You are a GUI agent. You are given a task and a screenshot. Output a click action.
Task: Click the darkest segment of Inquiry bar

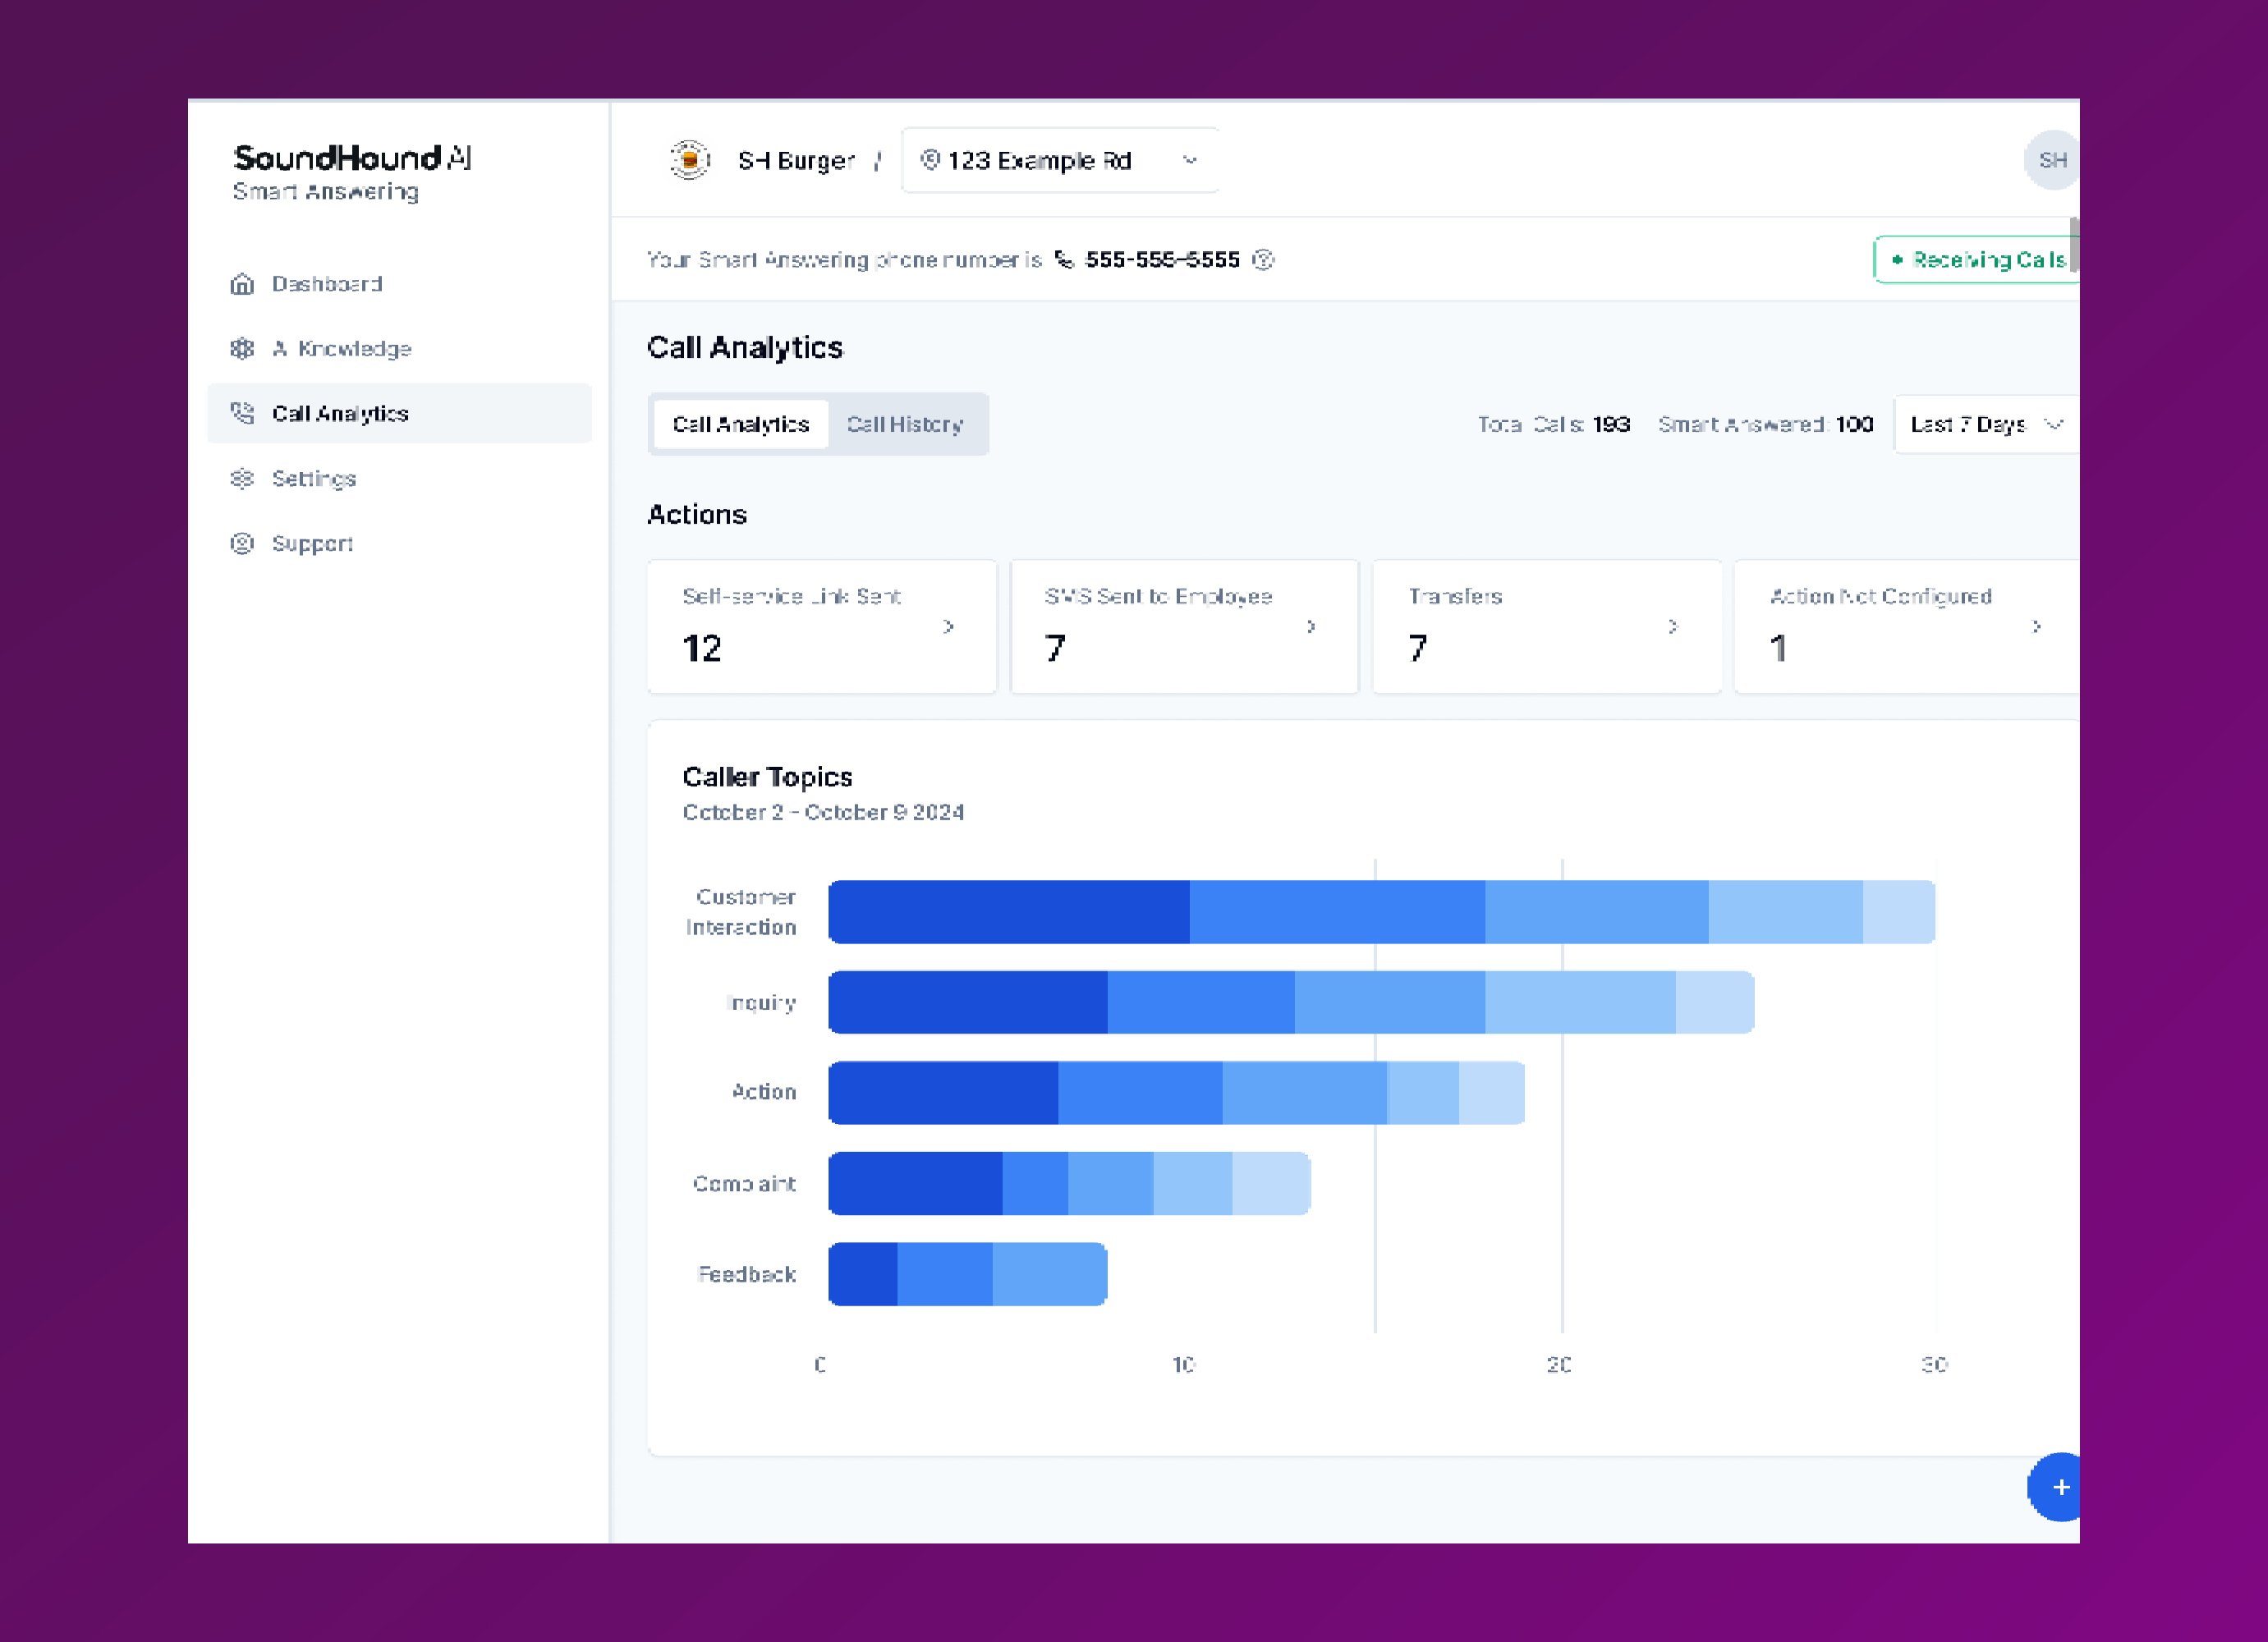tap(967, 1002)
